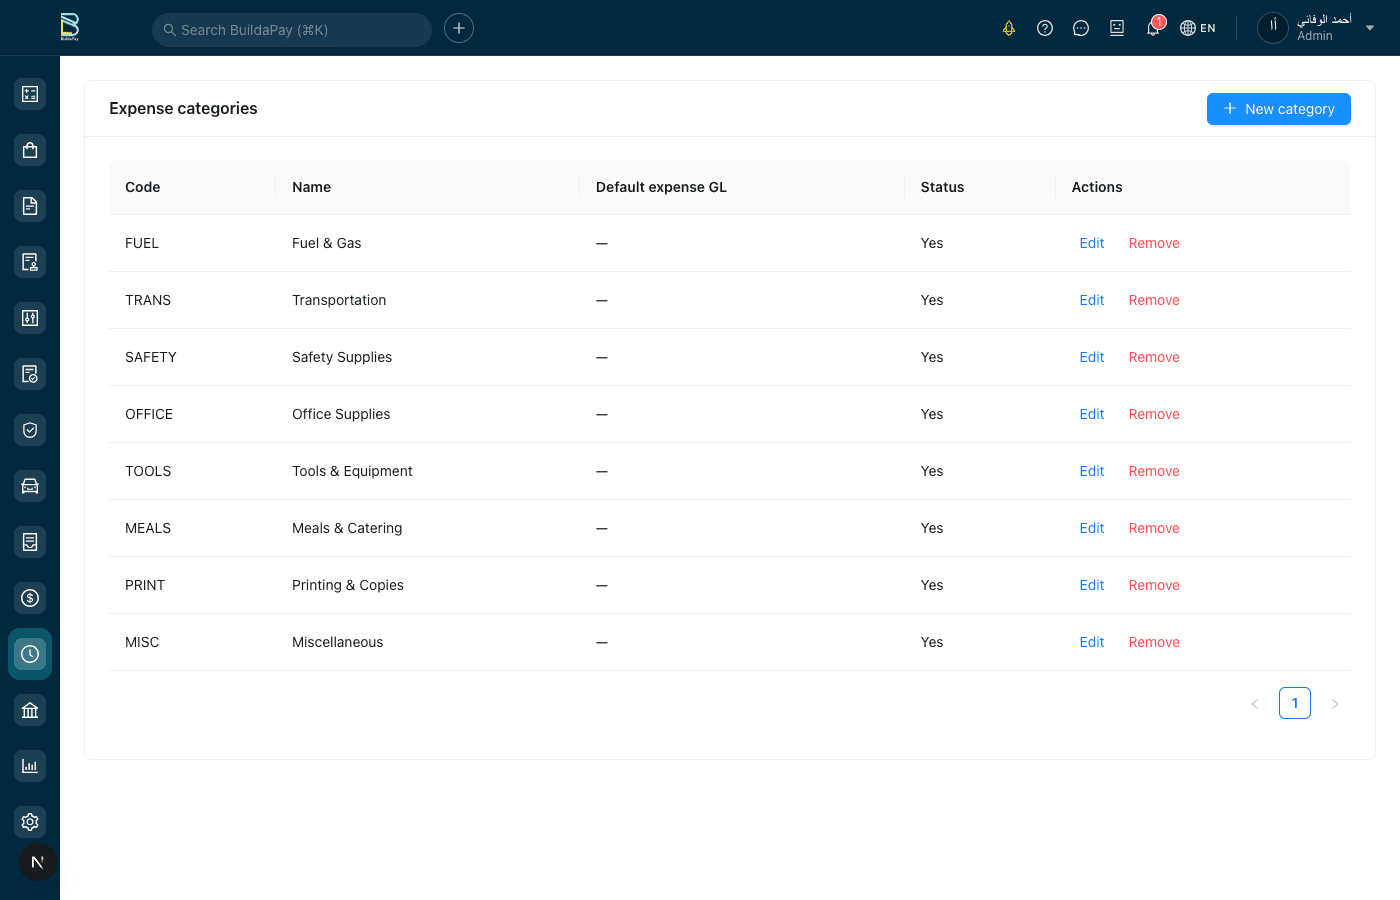This screenshot has width=1400, height=900.
Task: Remove the Miscellaneous category
Action: click(1154, 642)
